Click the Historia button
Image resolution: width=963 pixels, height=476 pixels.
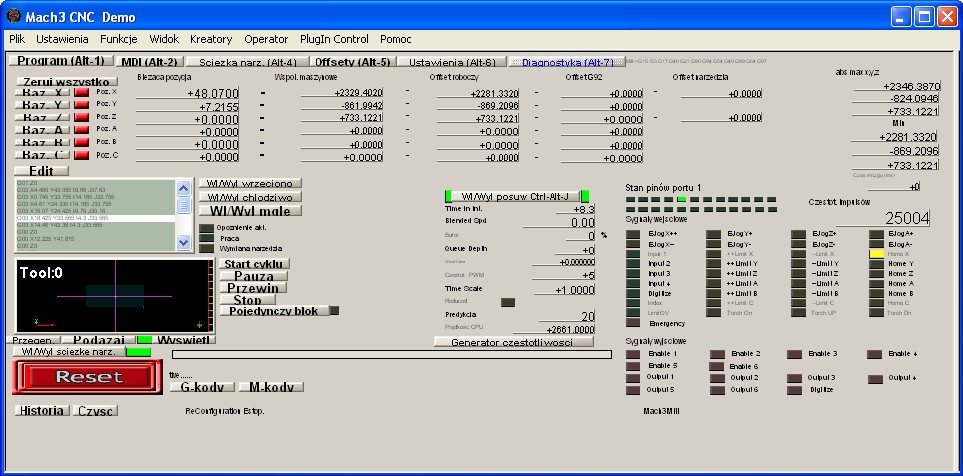pyautogui.click(x=42, y=410)
